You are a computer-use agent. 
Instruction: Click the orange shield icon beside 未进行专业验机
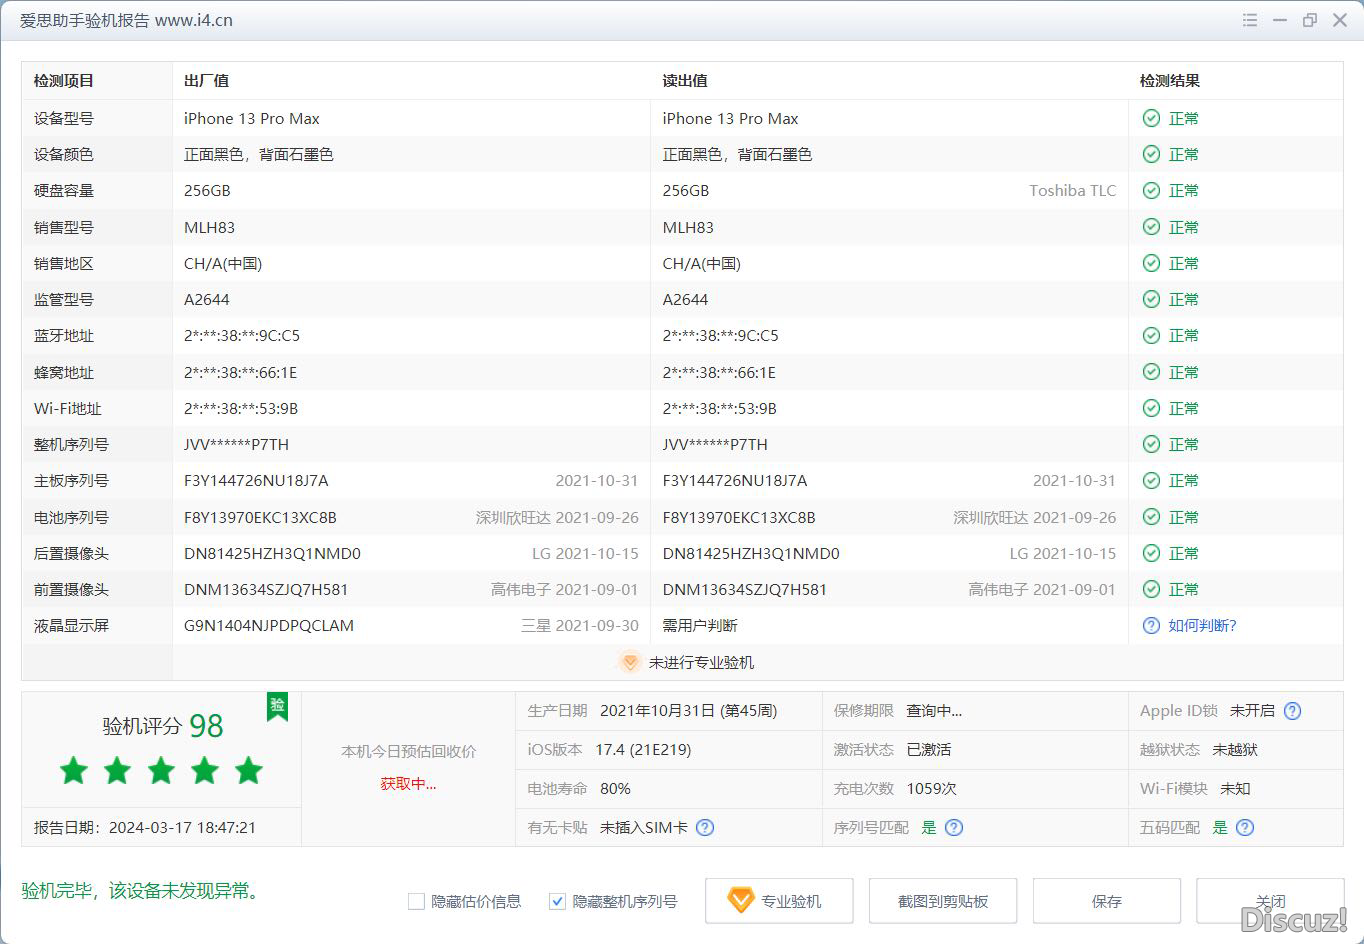click(629, 662)
